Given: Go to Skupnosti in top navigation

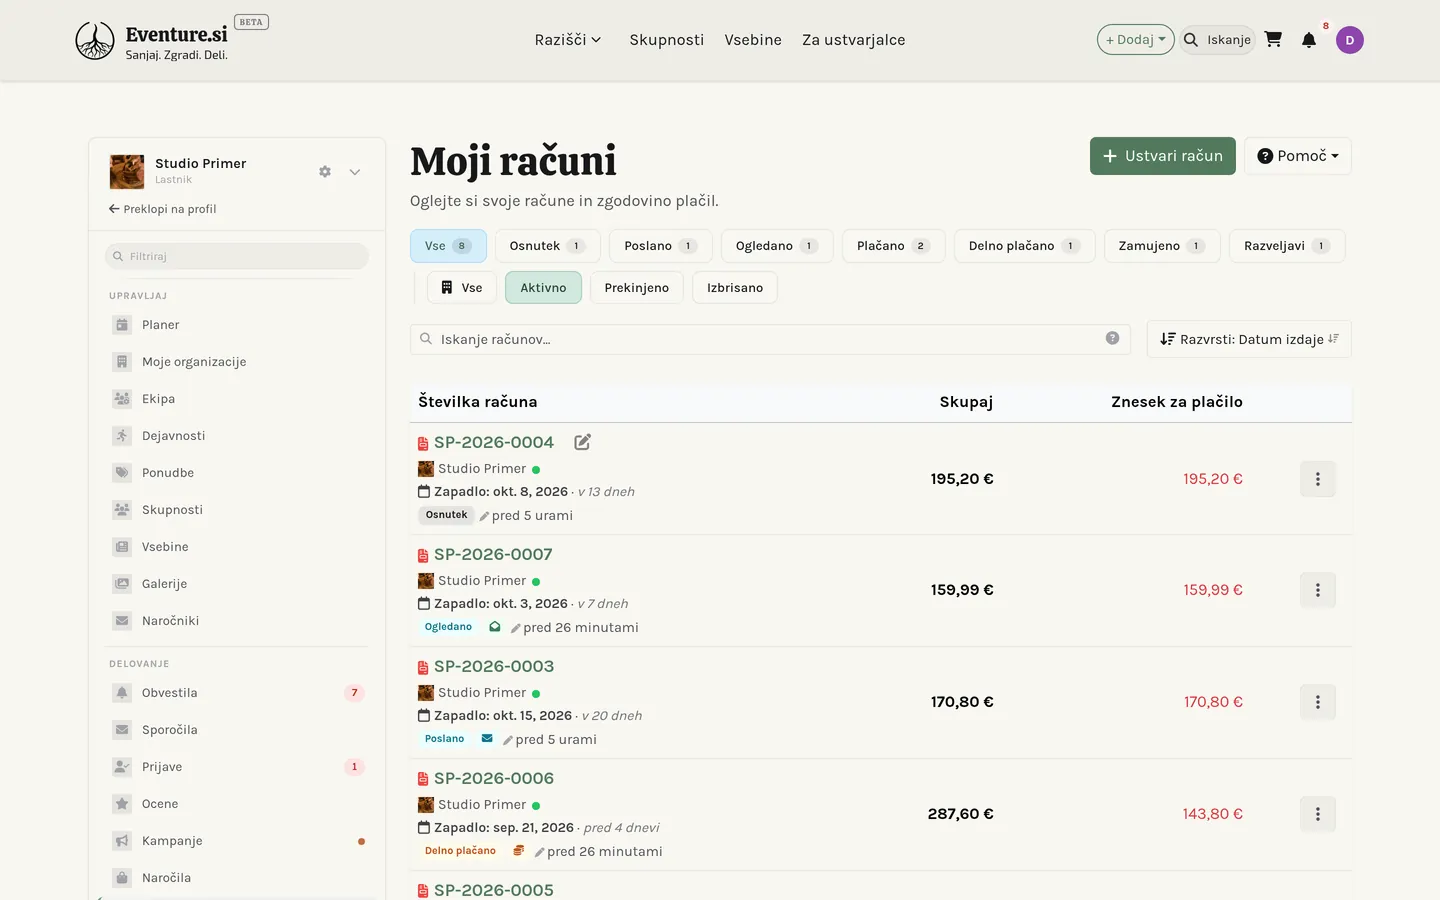Looking at the screenshot, I should (x=667, y=40).
